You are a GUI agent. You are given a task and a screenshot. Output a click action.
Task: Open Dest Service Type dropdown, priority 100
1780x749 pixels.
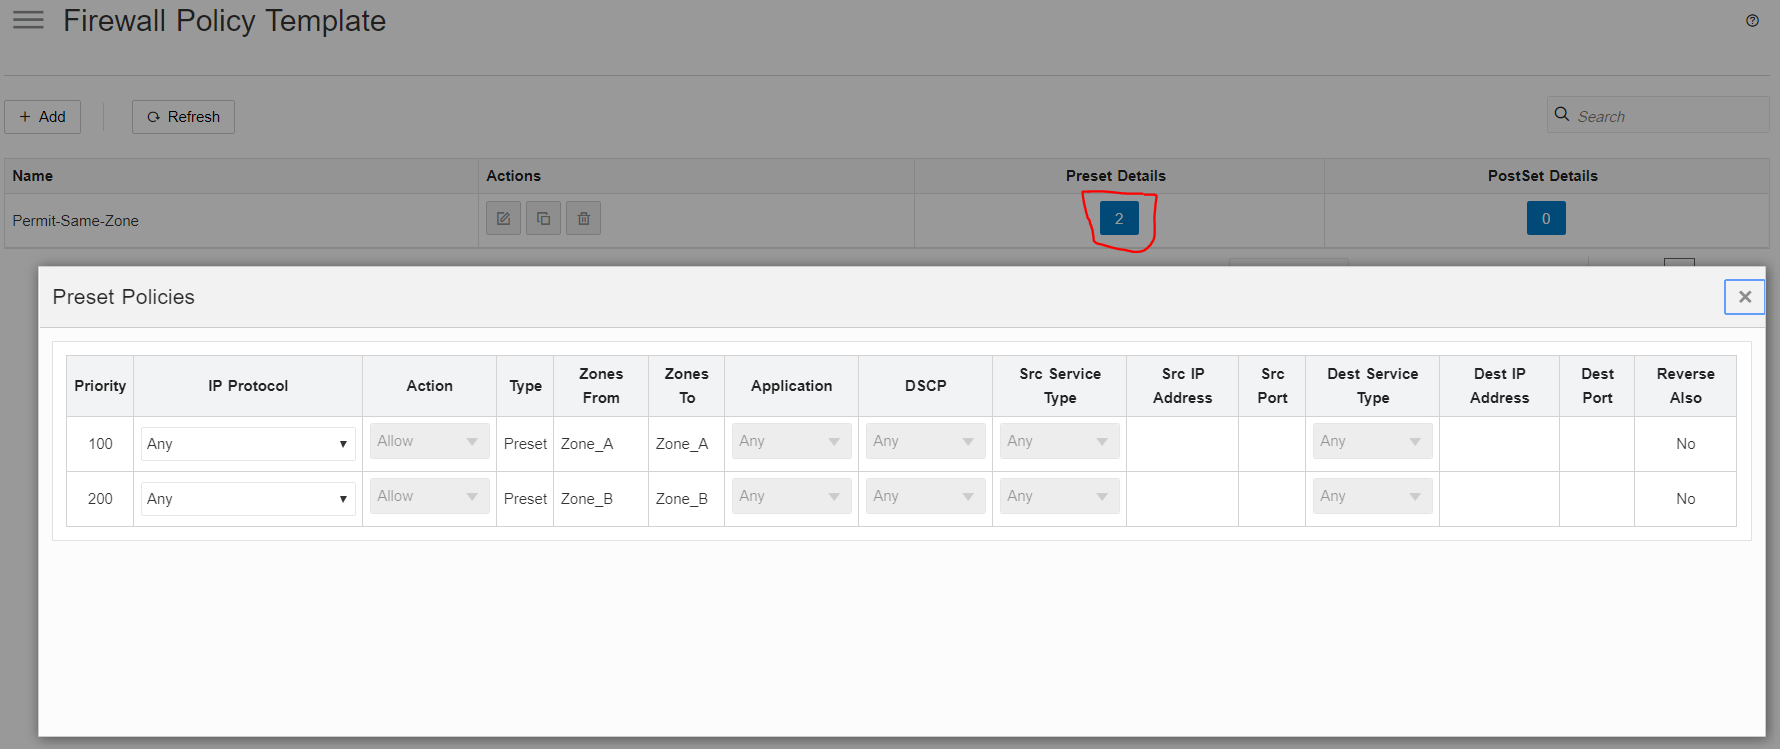pyautogui.click(x=1372, y=441)
